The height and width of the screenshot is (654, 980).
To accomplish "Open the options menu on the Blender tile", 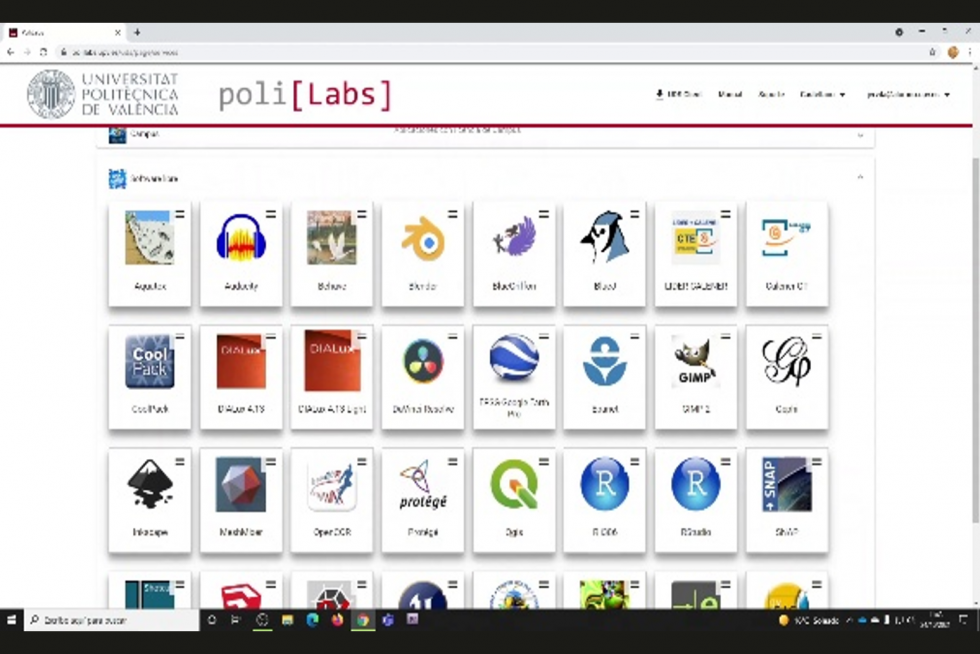I will tap(452, 214).
